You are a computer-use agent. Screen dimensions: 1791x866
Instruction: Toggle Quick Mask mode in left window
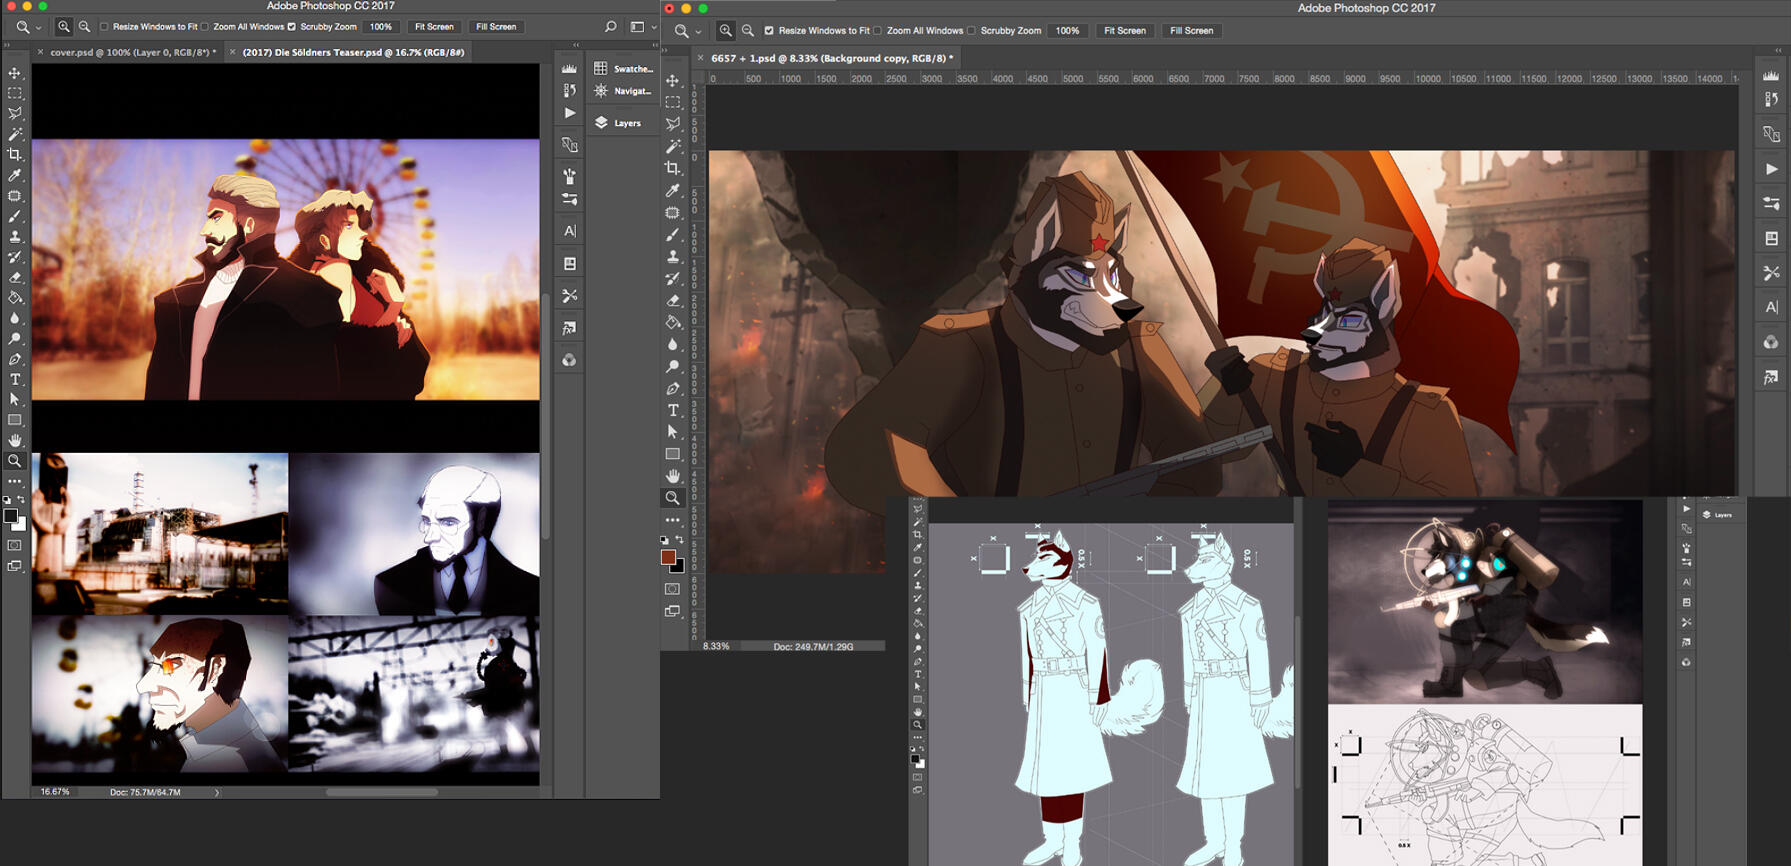coord(15,546)
